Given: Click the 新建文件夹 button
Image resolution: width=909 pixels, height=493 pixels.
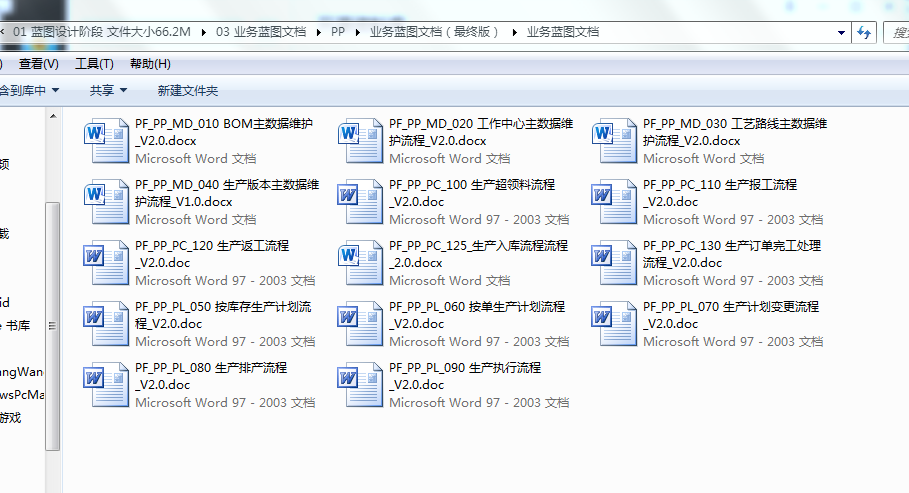Looking at the screenshot, I should tap(187, 90).
